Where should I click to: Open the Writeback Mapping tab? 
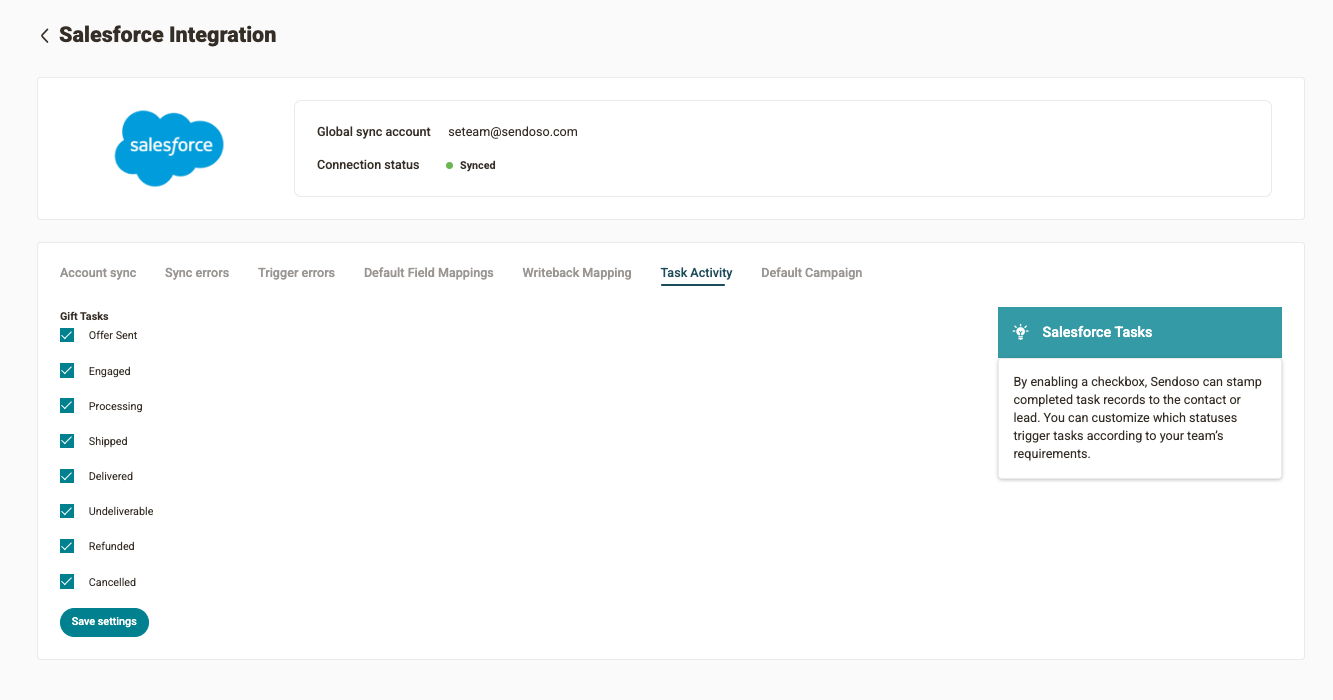point(577,273)
